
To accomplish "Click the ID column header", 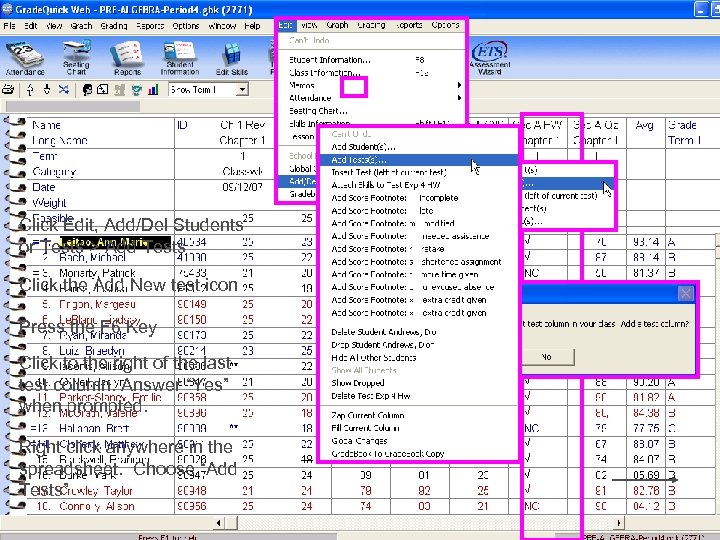I will [x=182, y=125].
